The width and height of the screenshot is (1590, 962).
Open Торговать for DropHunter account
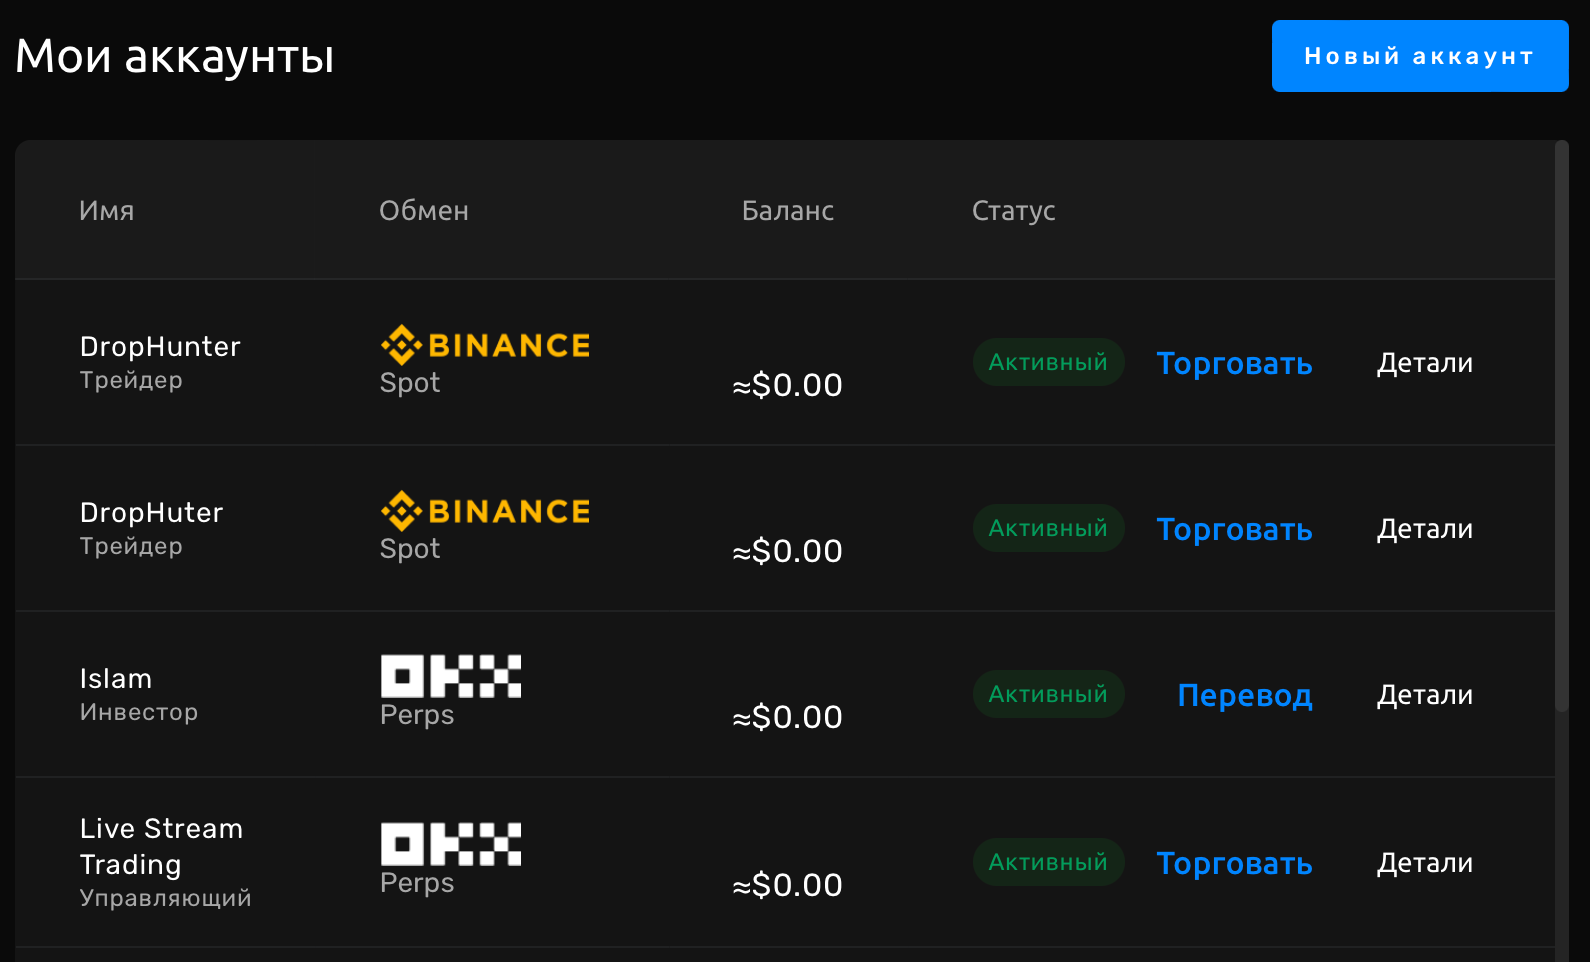tap(1234, 364)
